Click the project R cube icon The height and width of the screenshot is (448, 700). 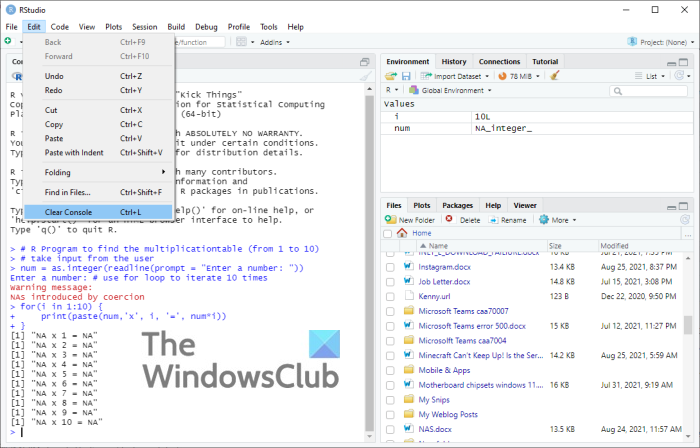pyautogui.click(x=632, y=41)
